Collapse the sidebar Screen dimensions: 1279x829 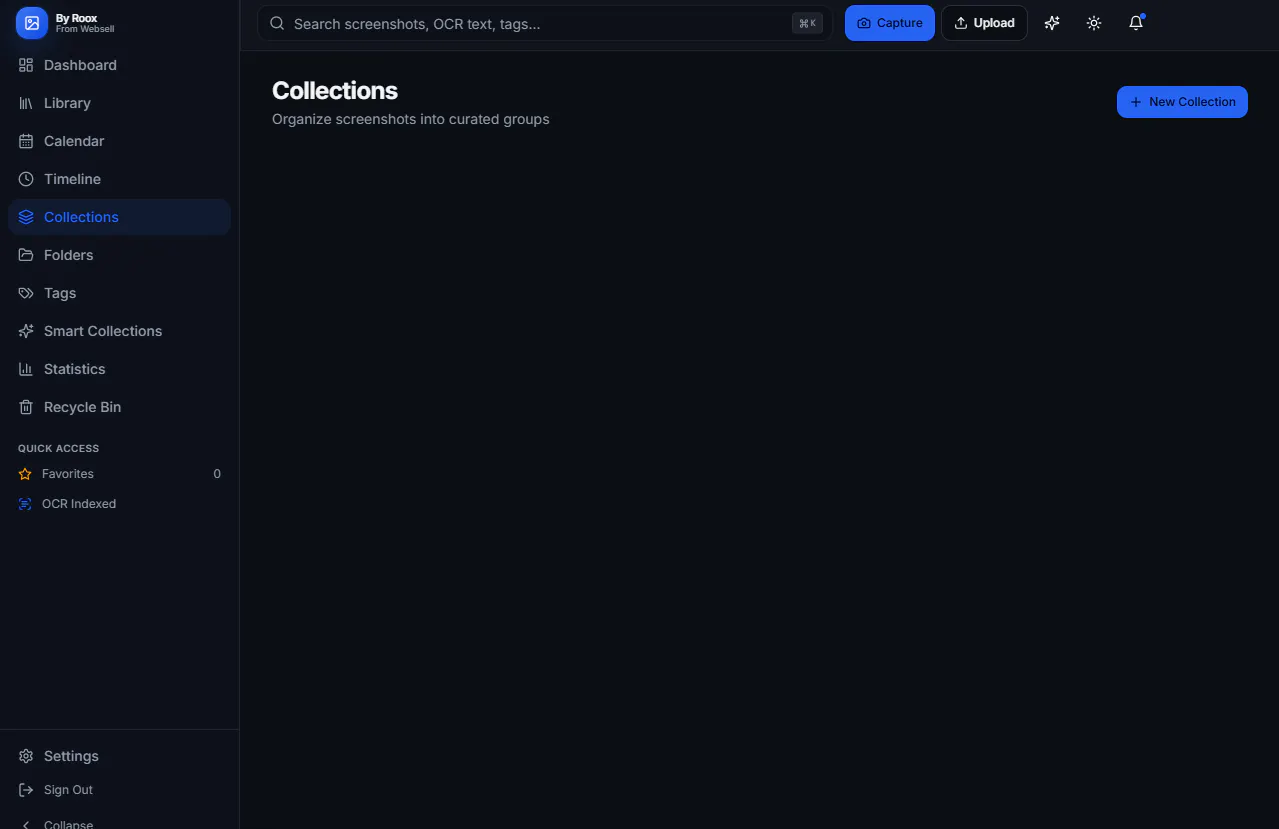tap(119, 822)
